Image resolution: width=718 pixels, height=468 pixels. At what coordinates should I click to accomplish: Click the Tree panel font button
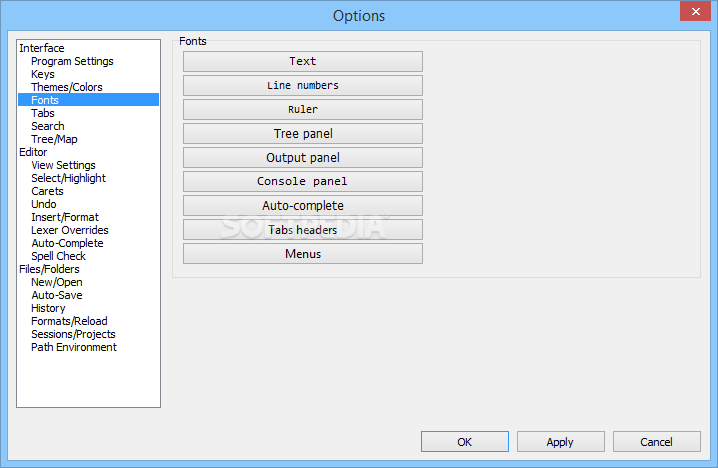(302, 134)
